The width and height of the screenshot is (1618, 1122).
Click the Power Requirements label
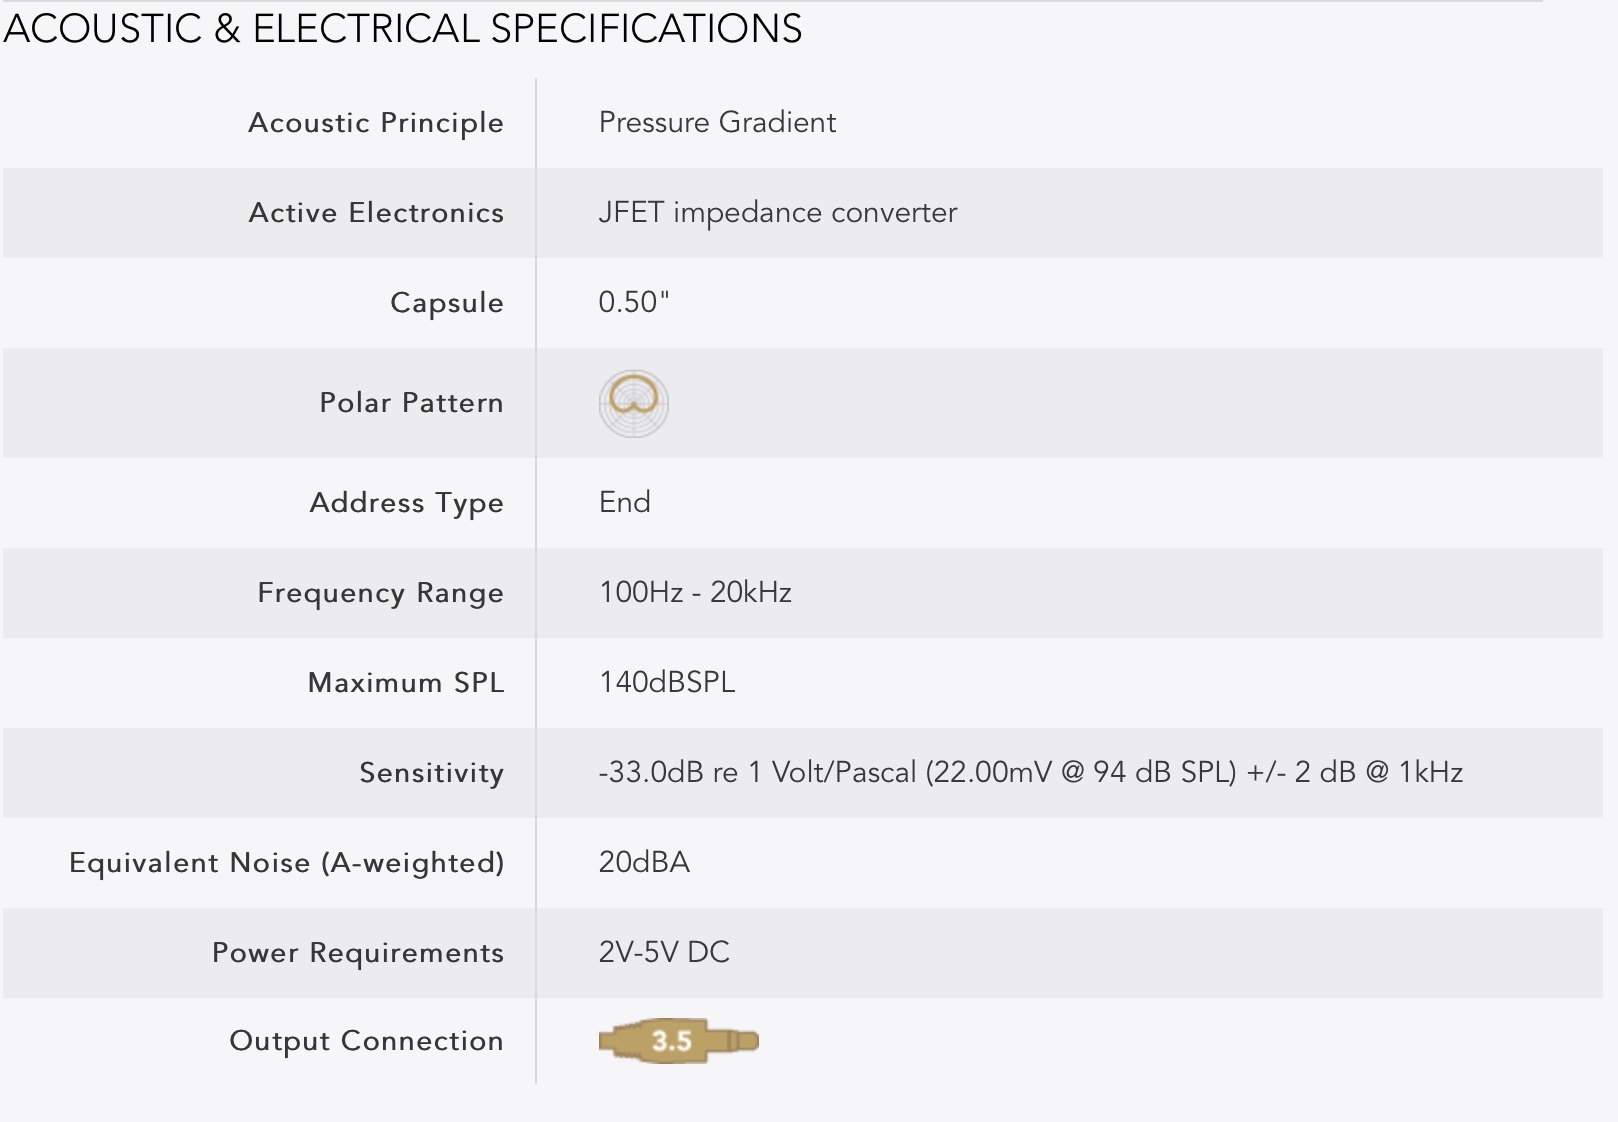point(358,953)
